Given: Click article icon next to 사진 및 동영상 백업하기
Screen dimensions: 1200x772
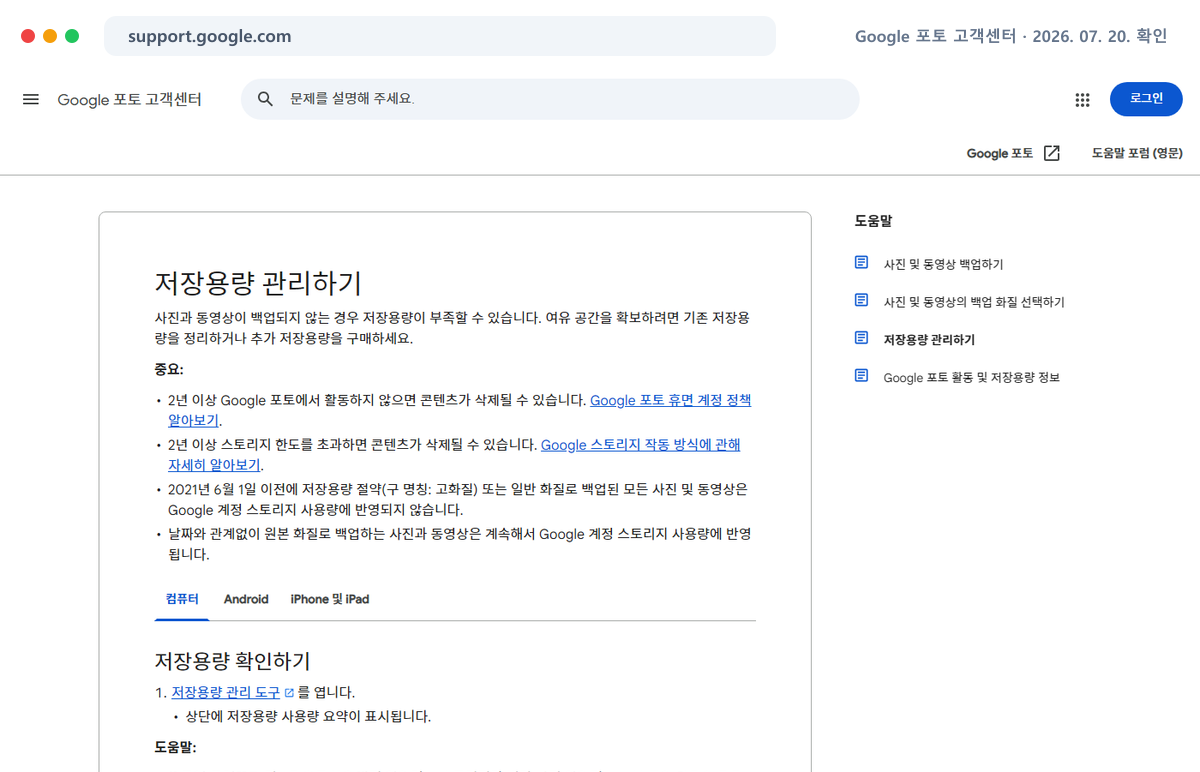Looking at the screenshot, I should [862, 263].
